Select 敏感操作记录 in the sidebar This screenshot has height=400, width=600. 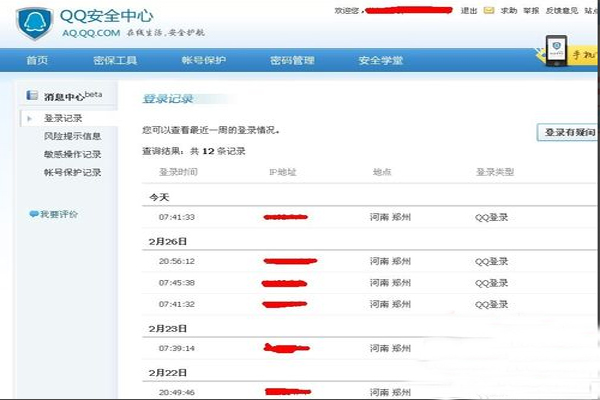click(x=72, y=154)
